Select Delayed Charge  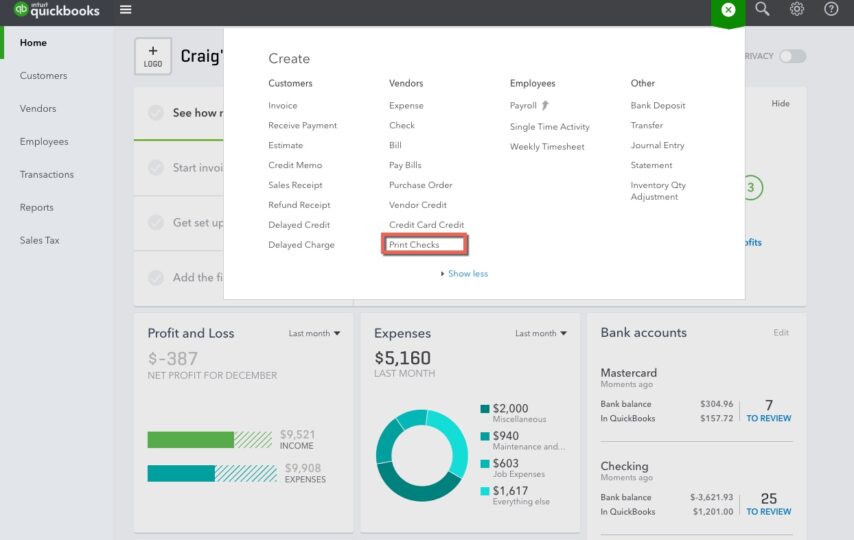301,245
